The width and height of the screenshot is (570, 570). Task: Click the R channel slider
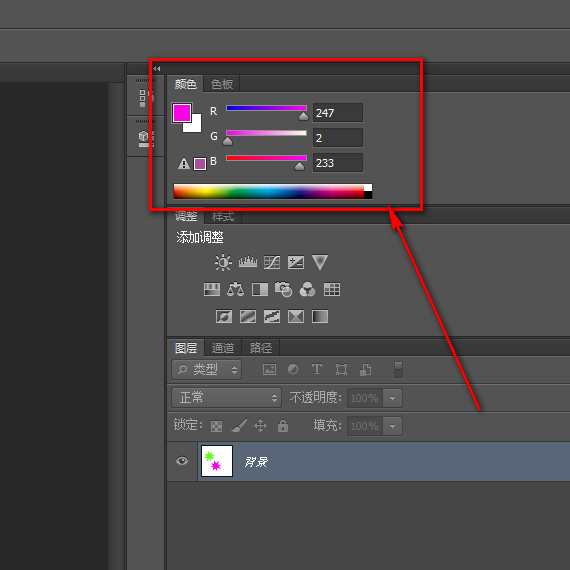[x=266, y=108]
